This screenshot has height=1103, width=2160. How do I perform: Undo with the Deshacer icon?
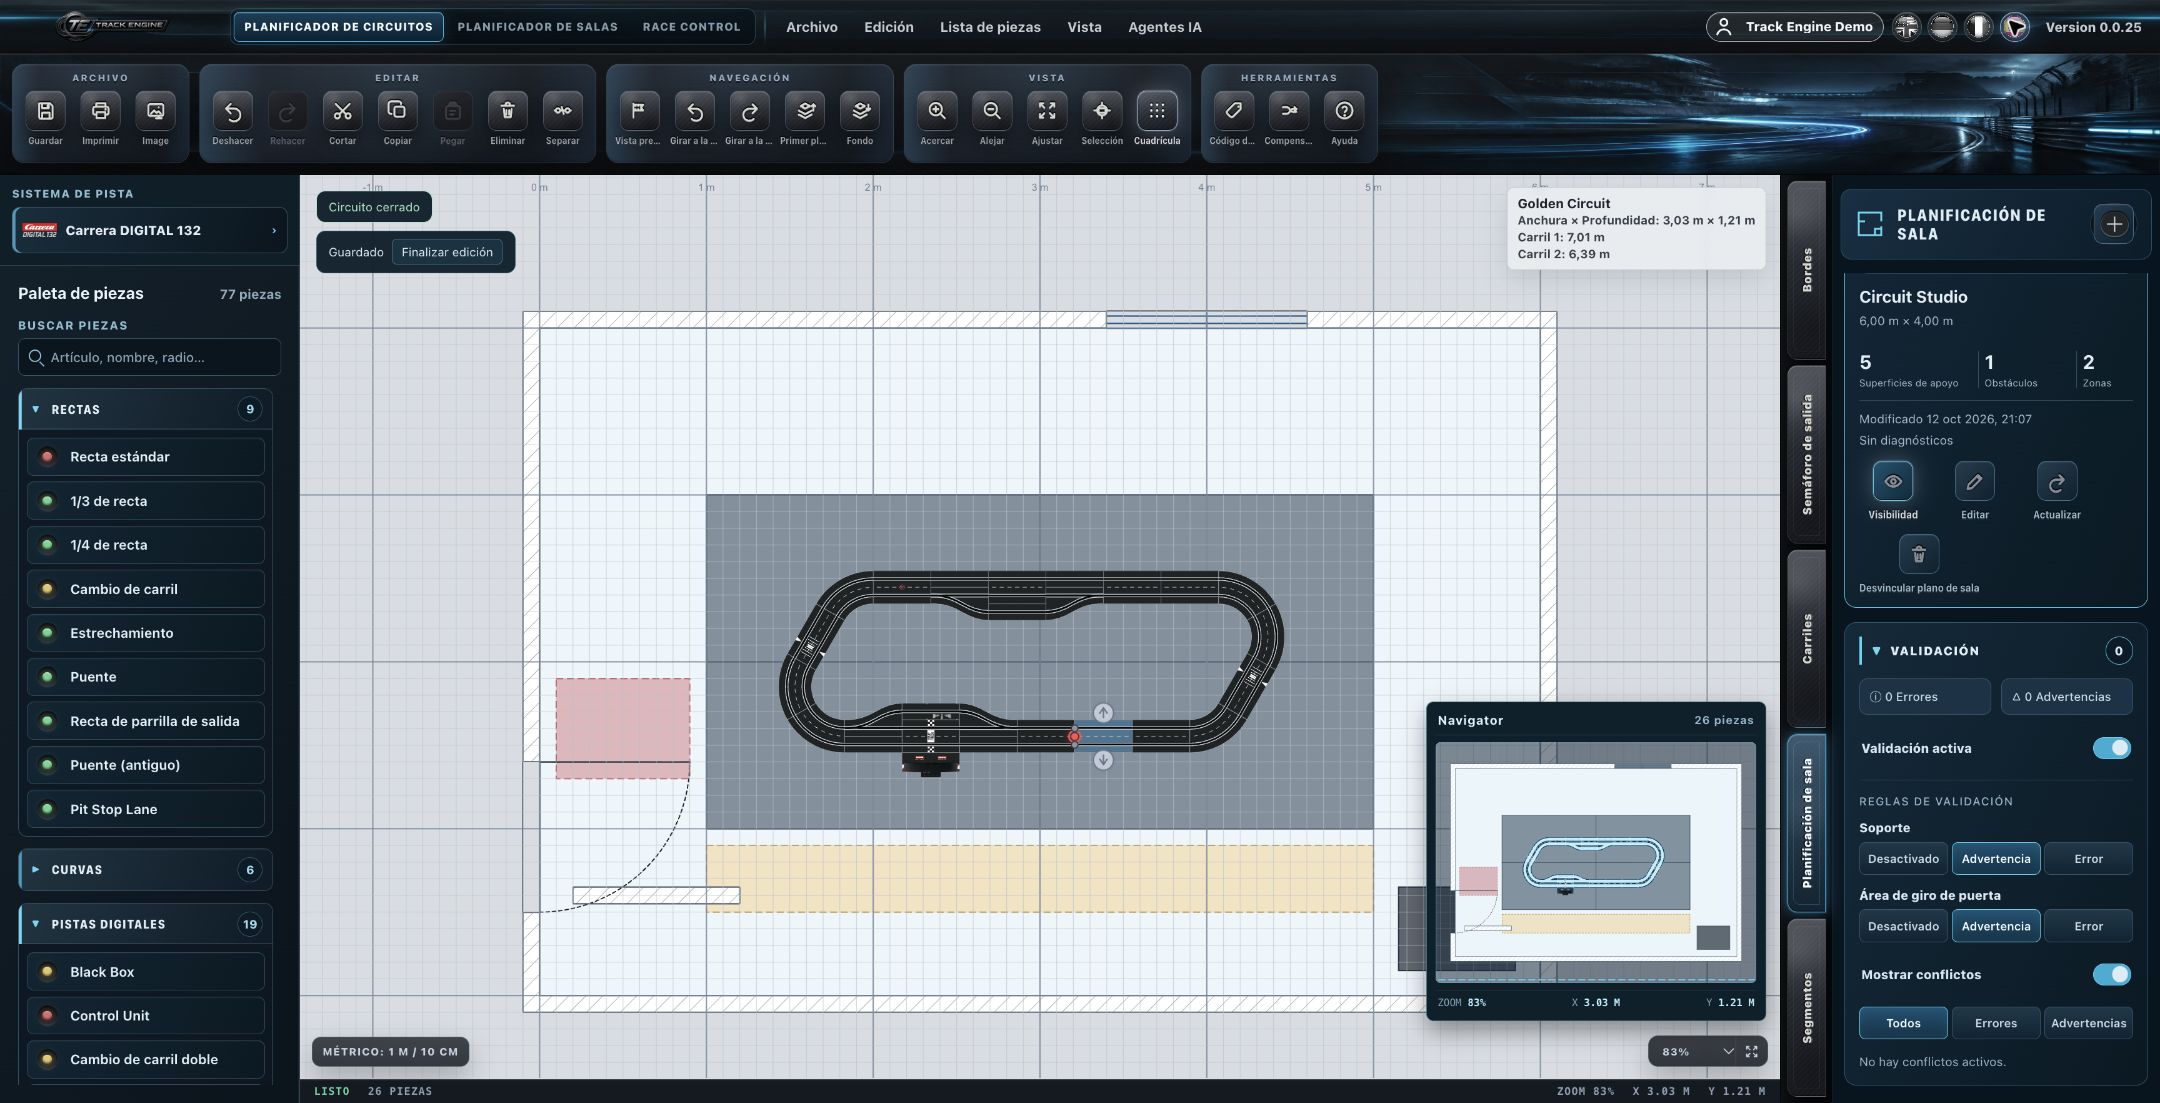pyautogui.click(x=232, y=111)
